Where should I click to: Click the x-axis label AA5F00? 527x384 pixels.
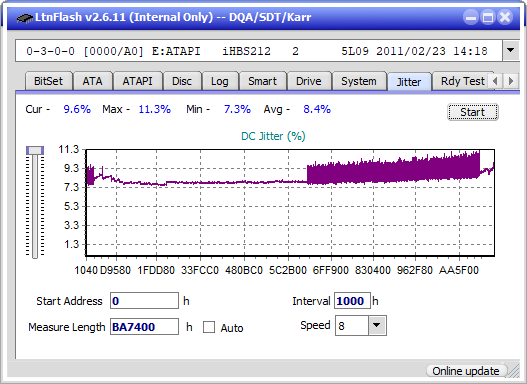(458, 270)
